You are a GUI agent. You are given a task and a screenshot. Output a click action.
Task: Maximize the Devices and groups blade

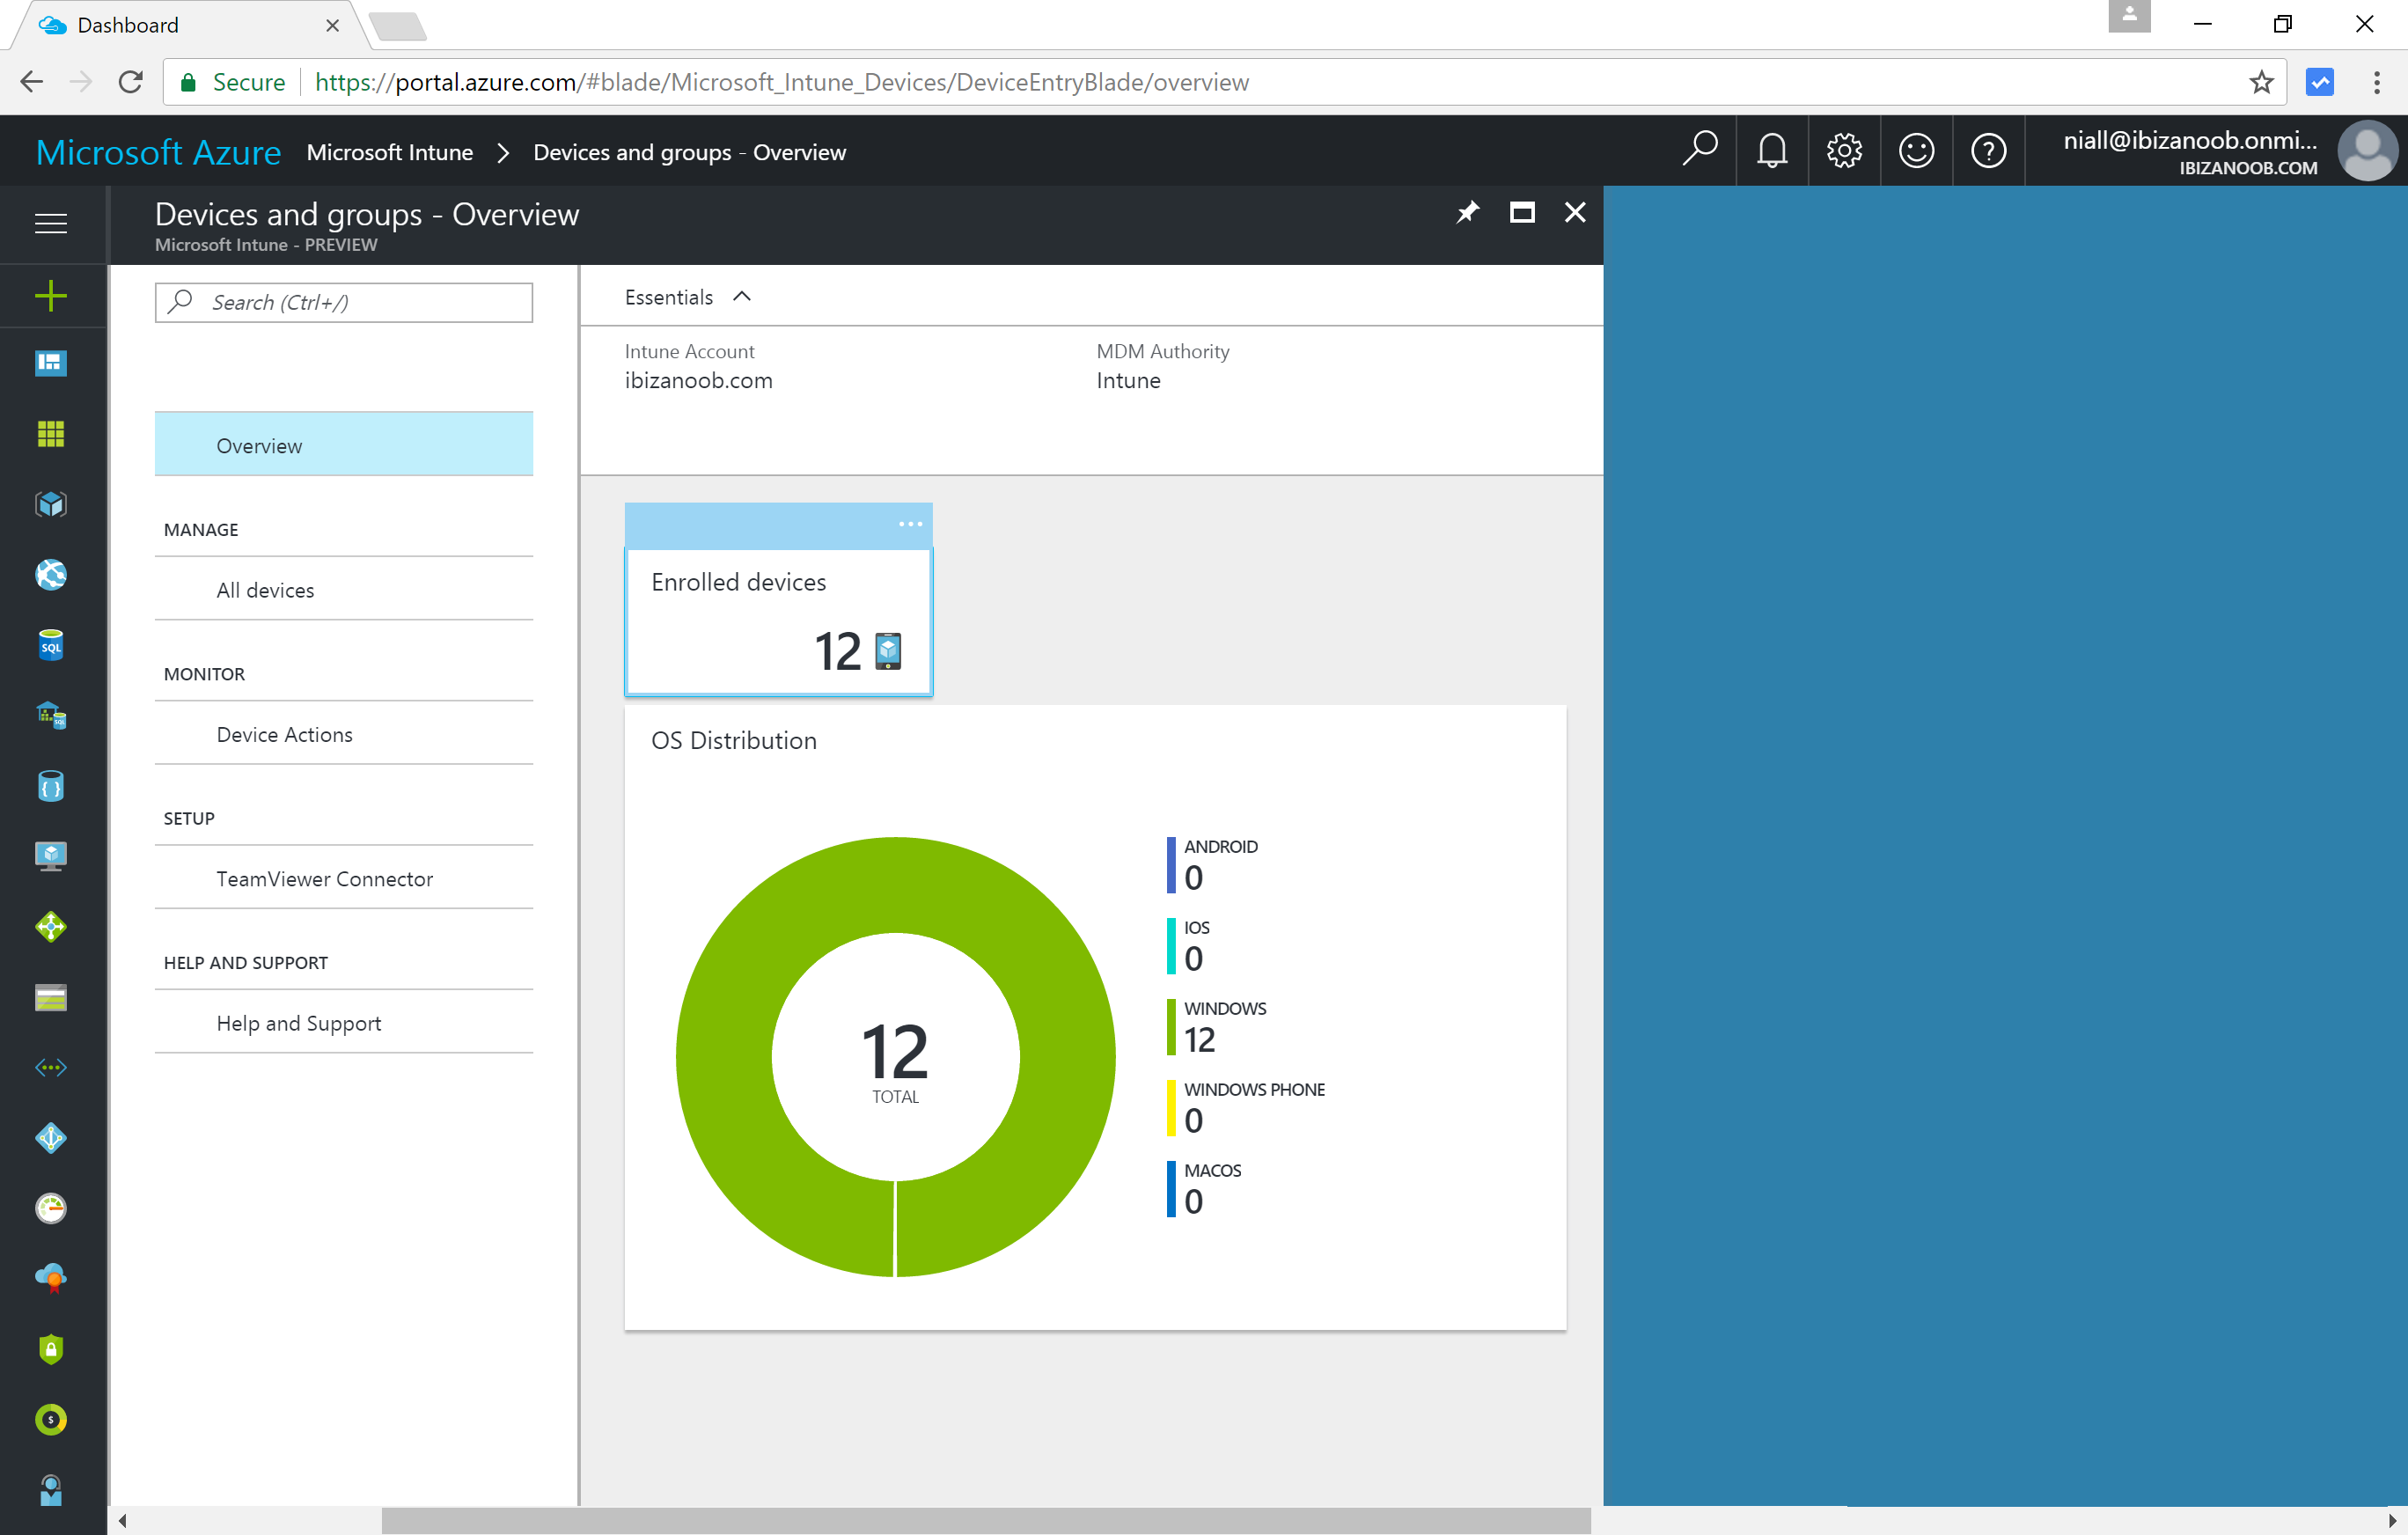1522,212
